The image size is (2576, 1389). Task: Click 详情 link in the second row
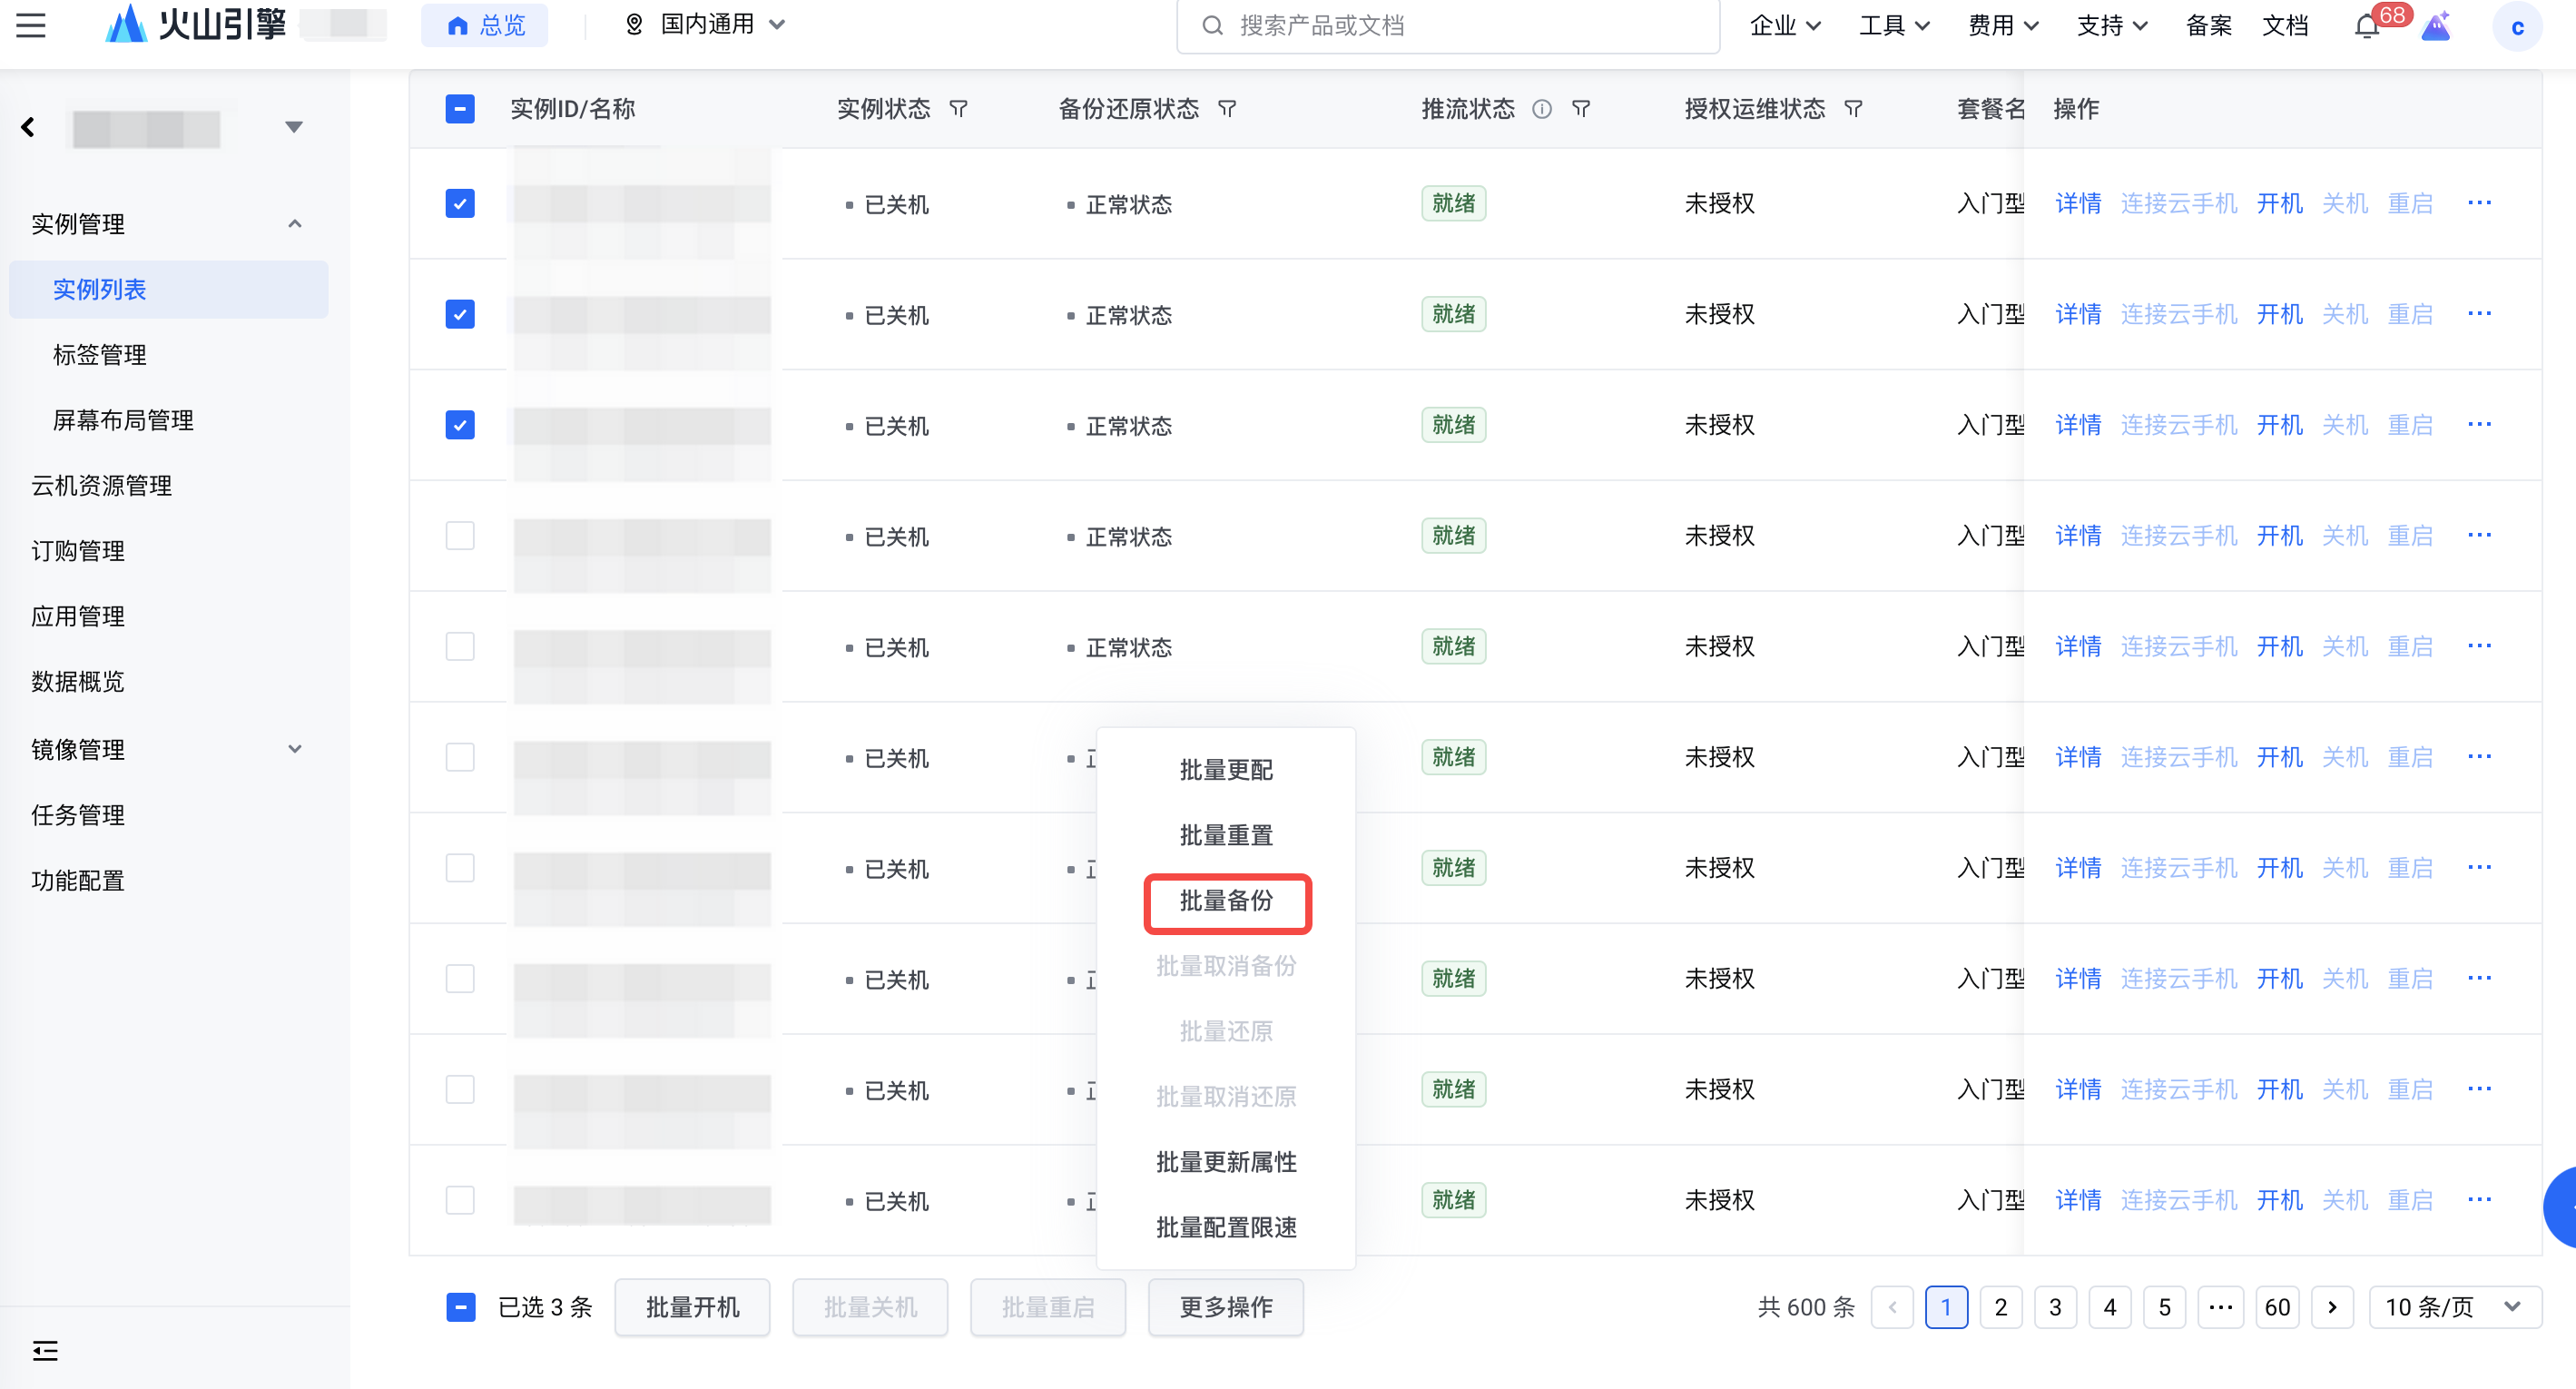coord(2078,315)
